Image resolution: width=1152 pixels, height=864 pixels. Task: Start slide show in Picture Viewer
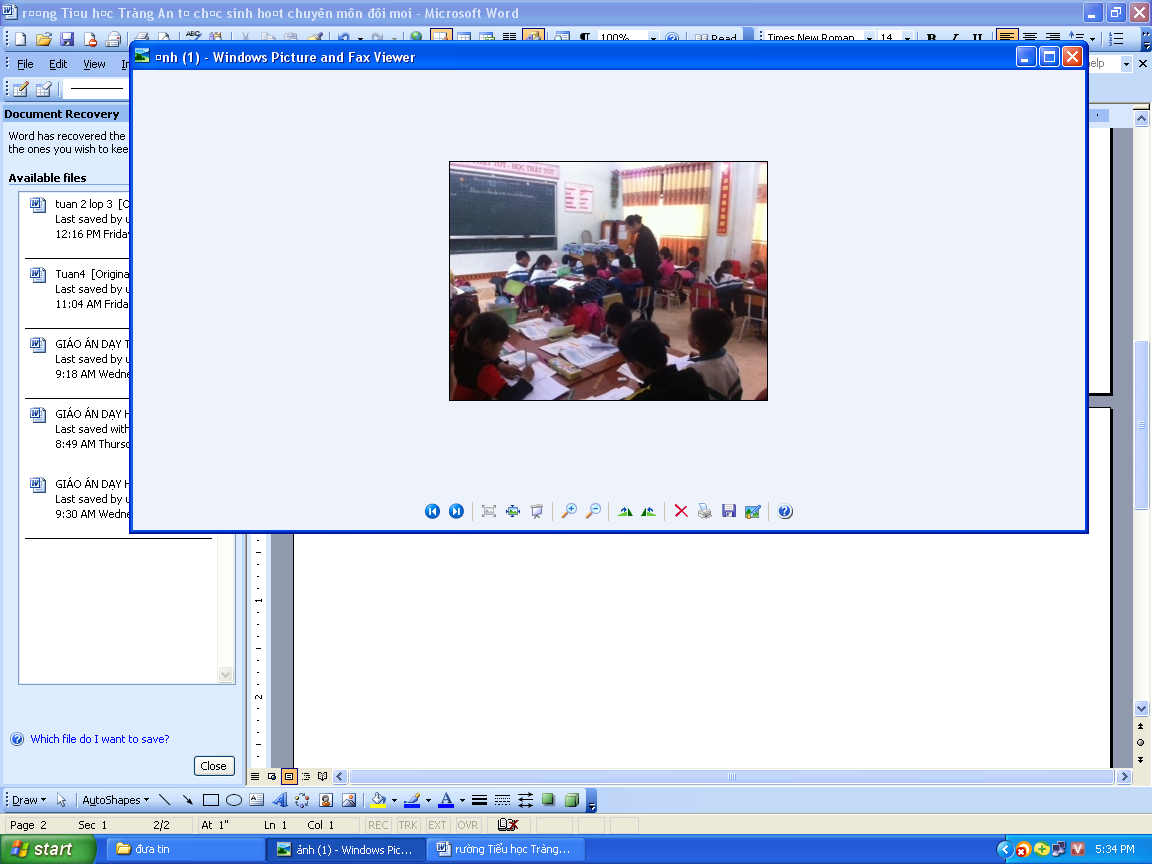(x=537, y=511)
